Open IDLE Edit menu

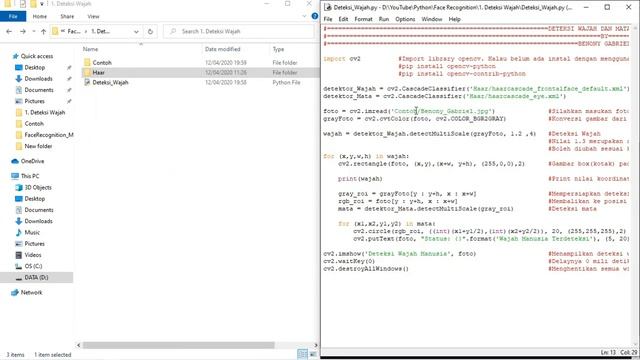tap(343, 19)
